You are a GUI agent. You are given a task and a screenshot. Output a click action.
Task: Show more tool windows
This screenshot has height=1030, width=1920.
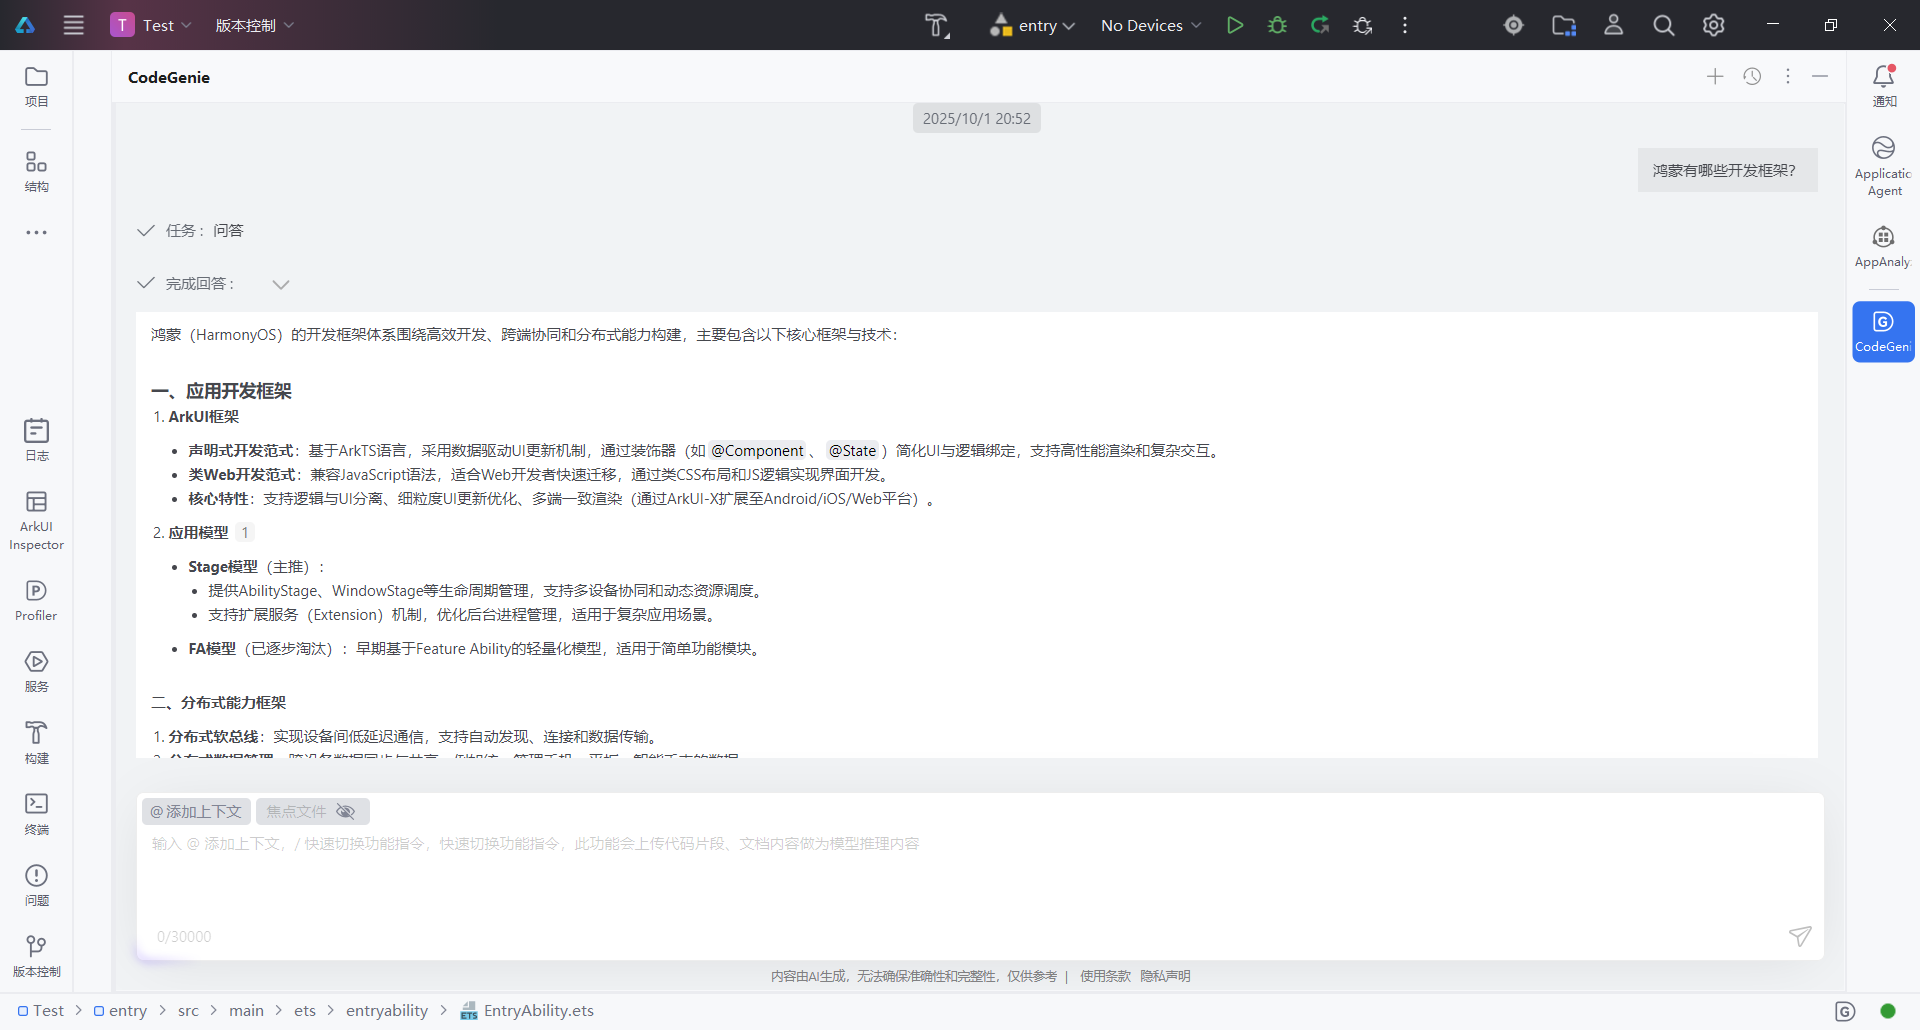tap(37, 232)
